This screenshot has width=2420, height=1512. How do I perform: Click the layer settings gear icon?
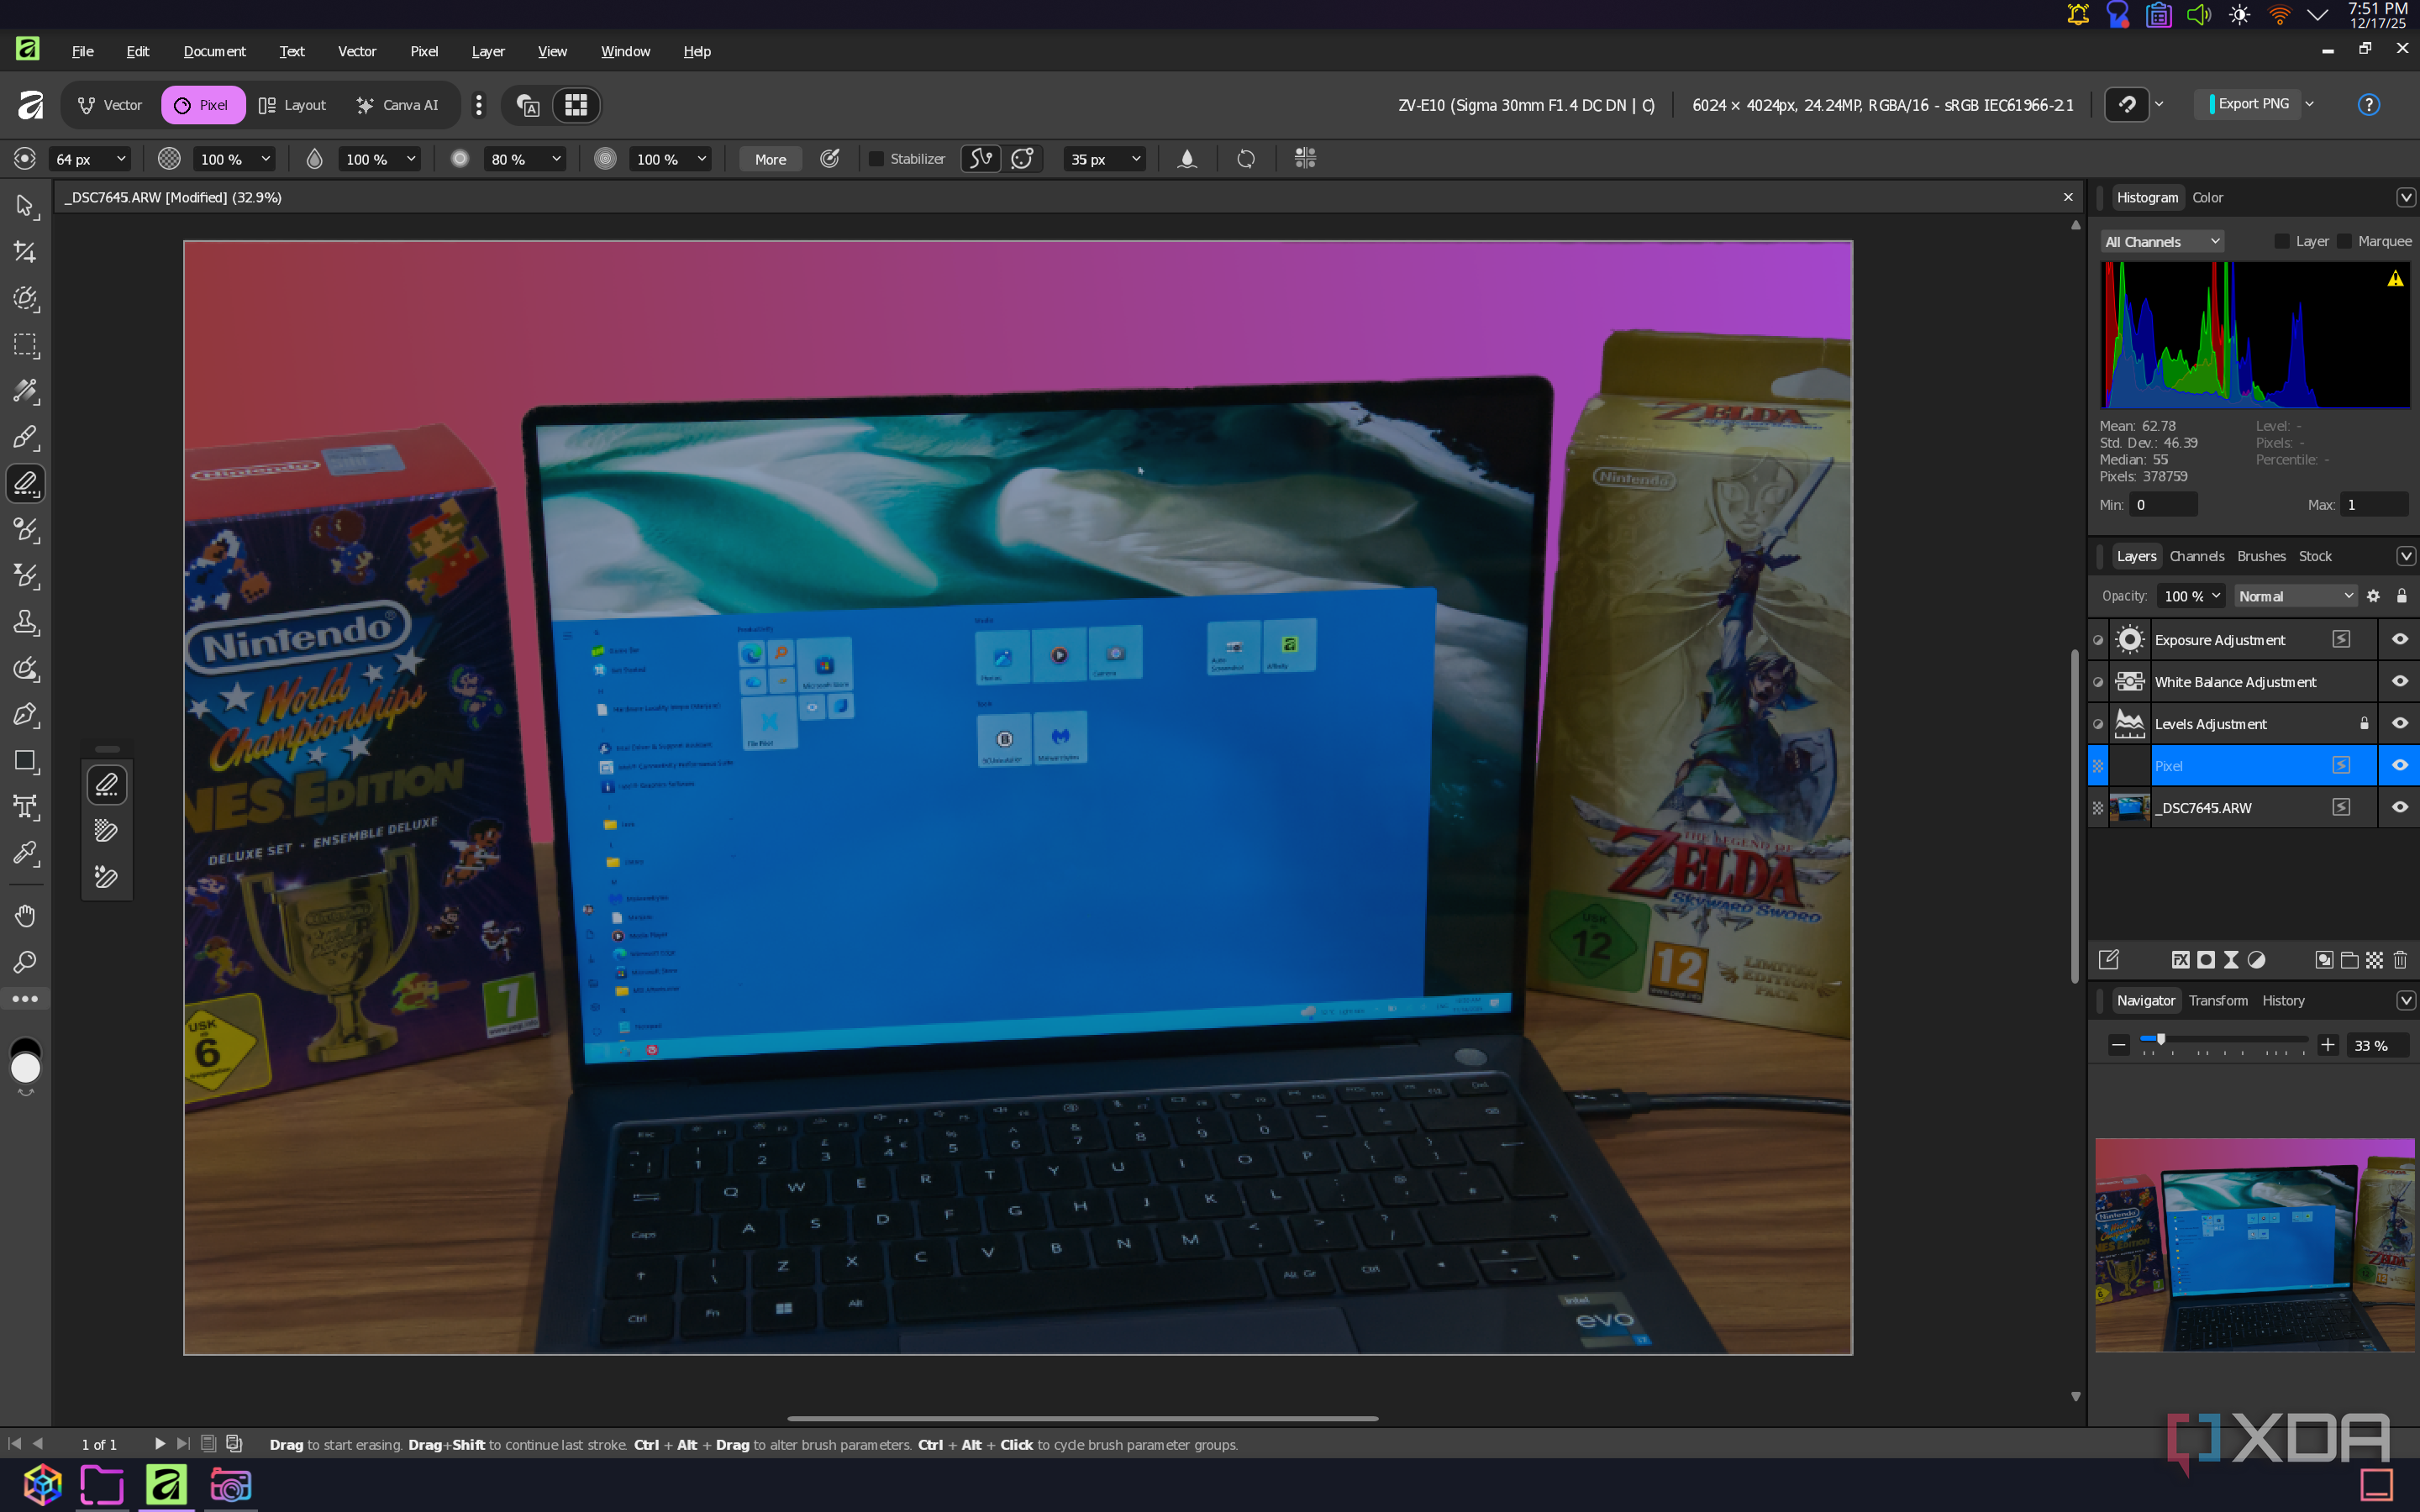point(2373,596)
